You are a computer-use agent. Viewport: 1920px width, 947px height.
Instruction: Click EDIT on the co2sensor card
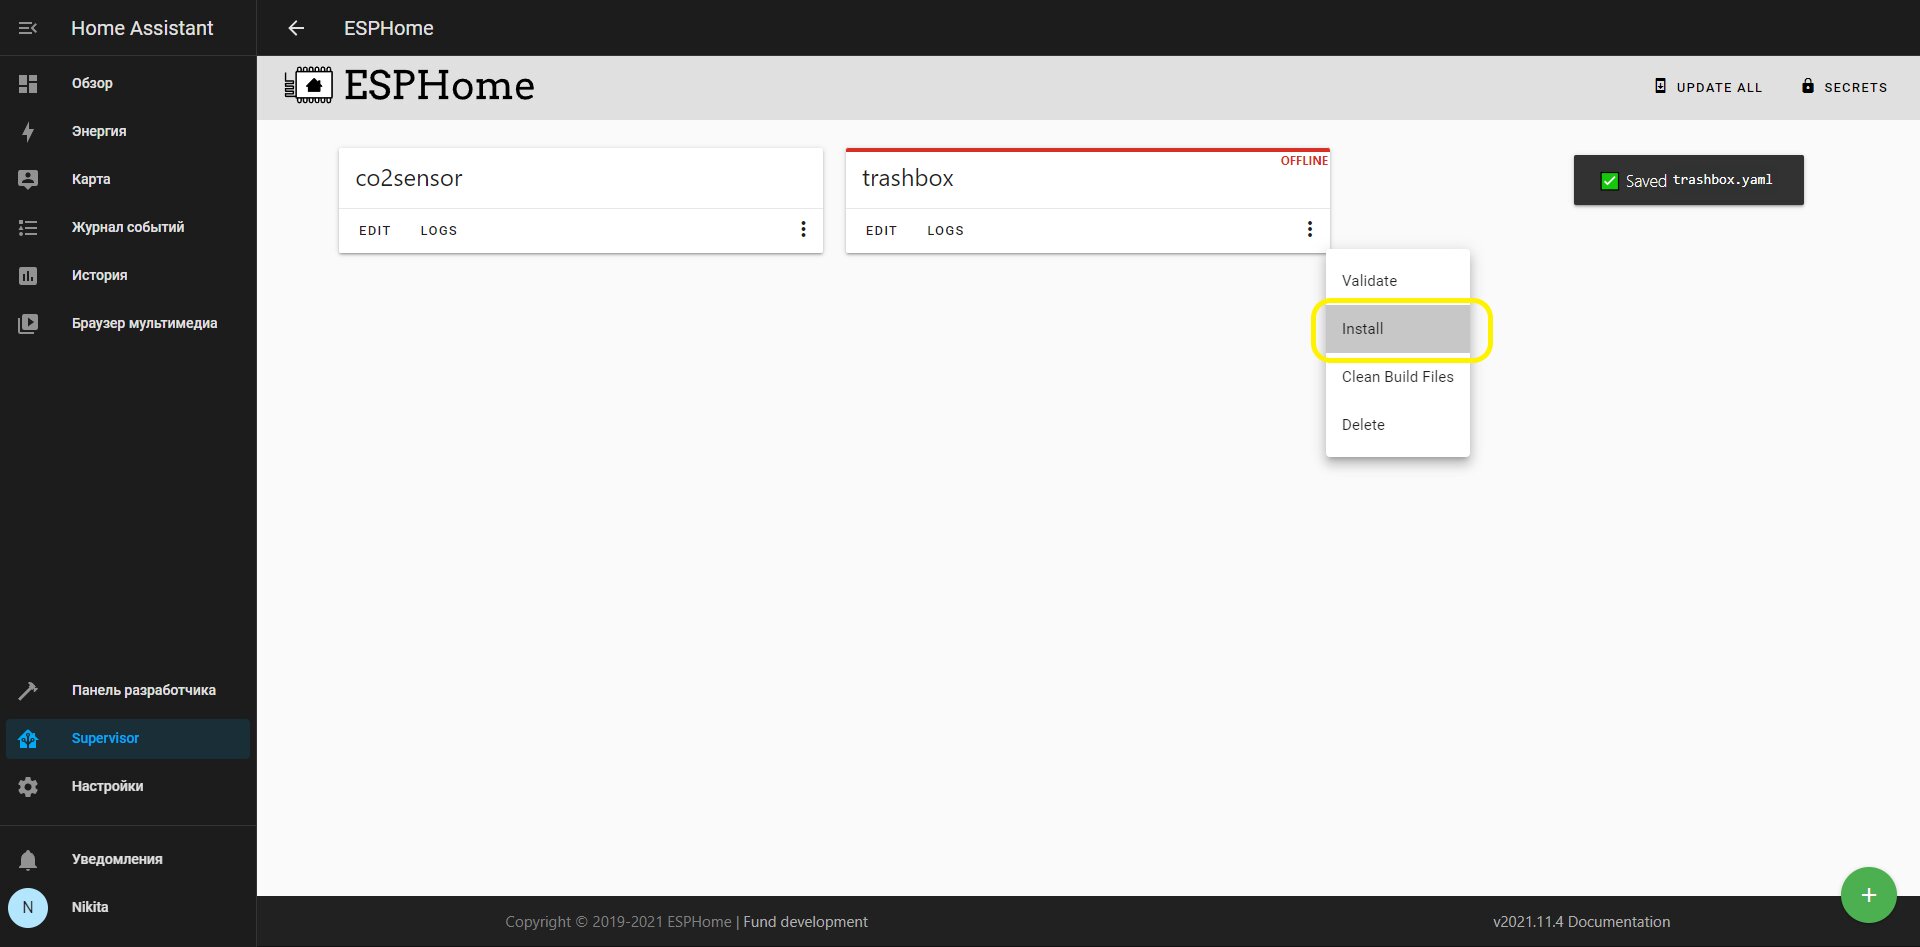click(x=375, y=230)
